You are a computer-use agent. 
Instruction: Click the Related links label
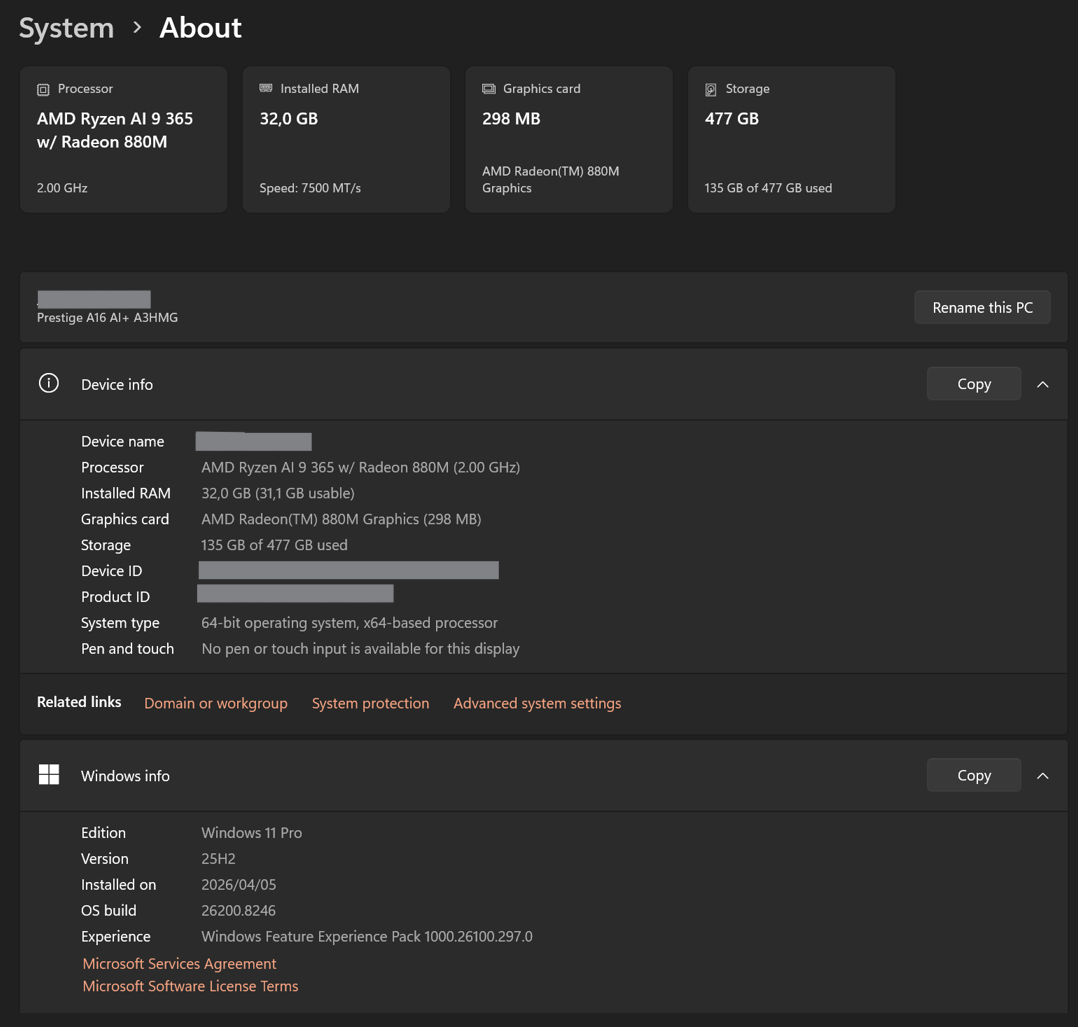79,702
